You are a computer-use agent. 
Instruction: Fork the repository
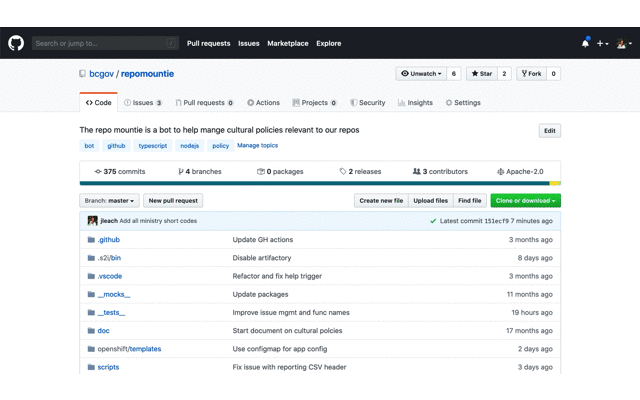(531, 73)
